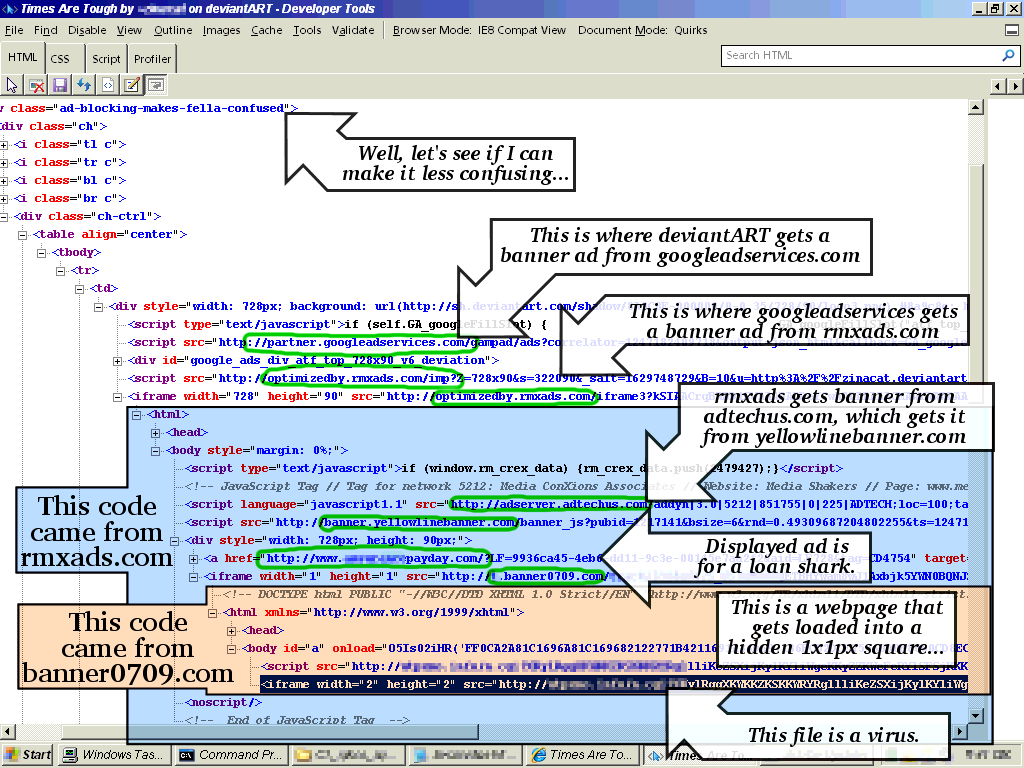Click the vertical scrollbar down arrow
The image size is (1024, 768).
976,716
